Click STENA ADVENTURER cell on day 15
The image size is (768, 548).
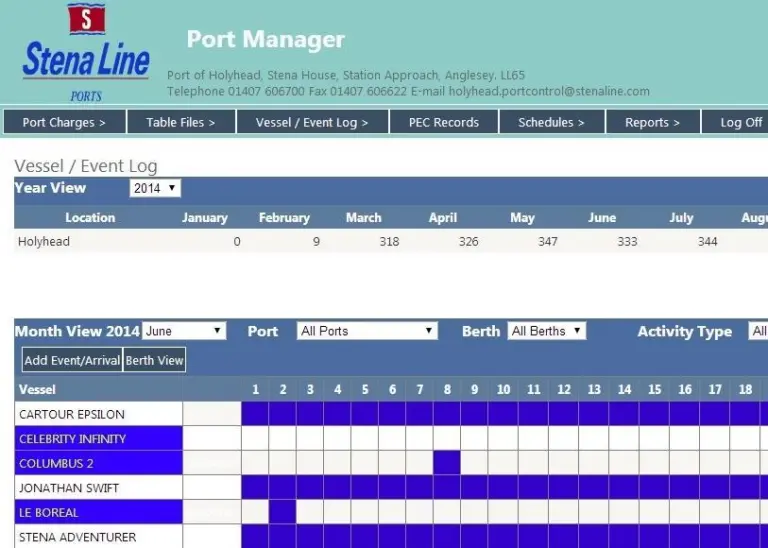(x=654, y=536)
